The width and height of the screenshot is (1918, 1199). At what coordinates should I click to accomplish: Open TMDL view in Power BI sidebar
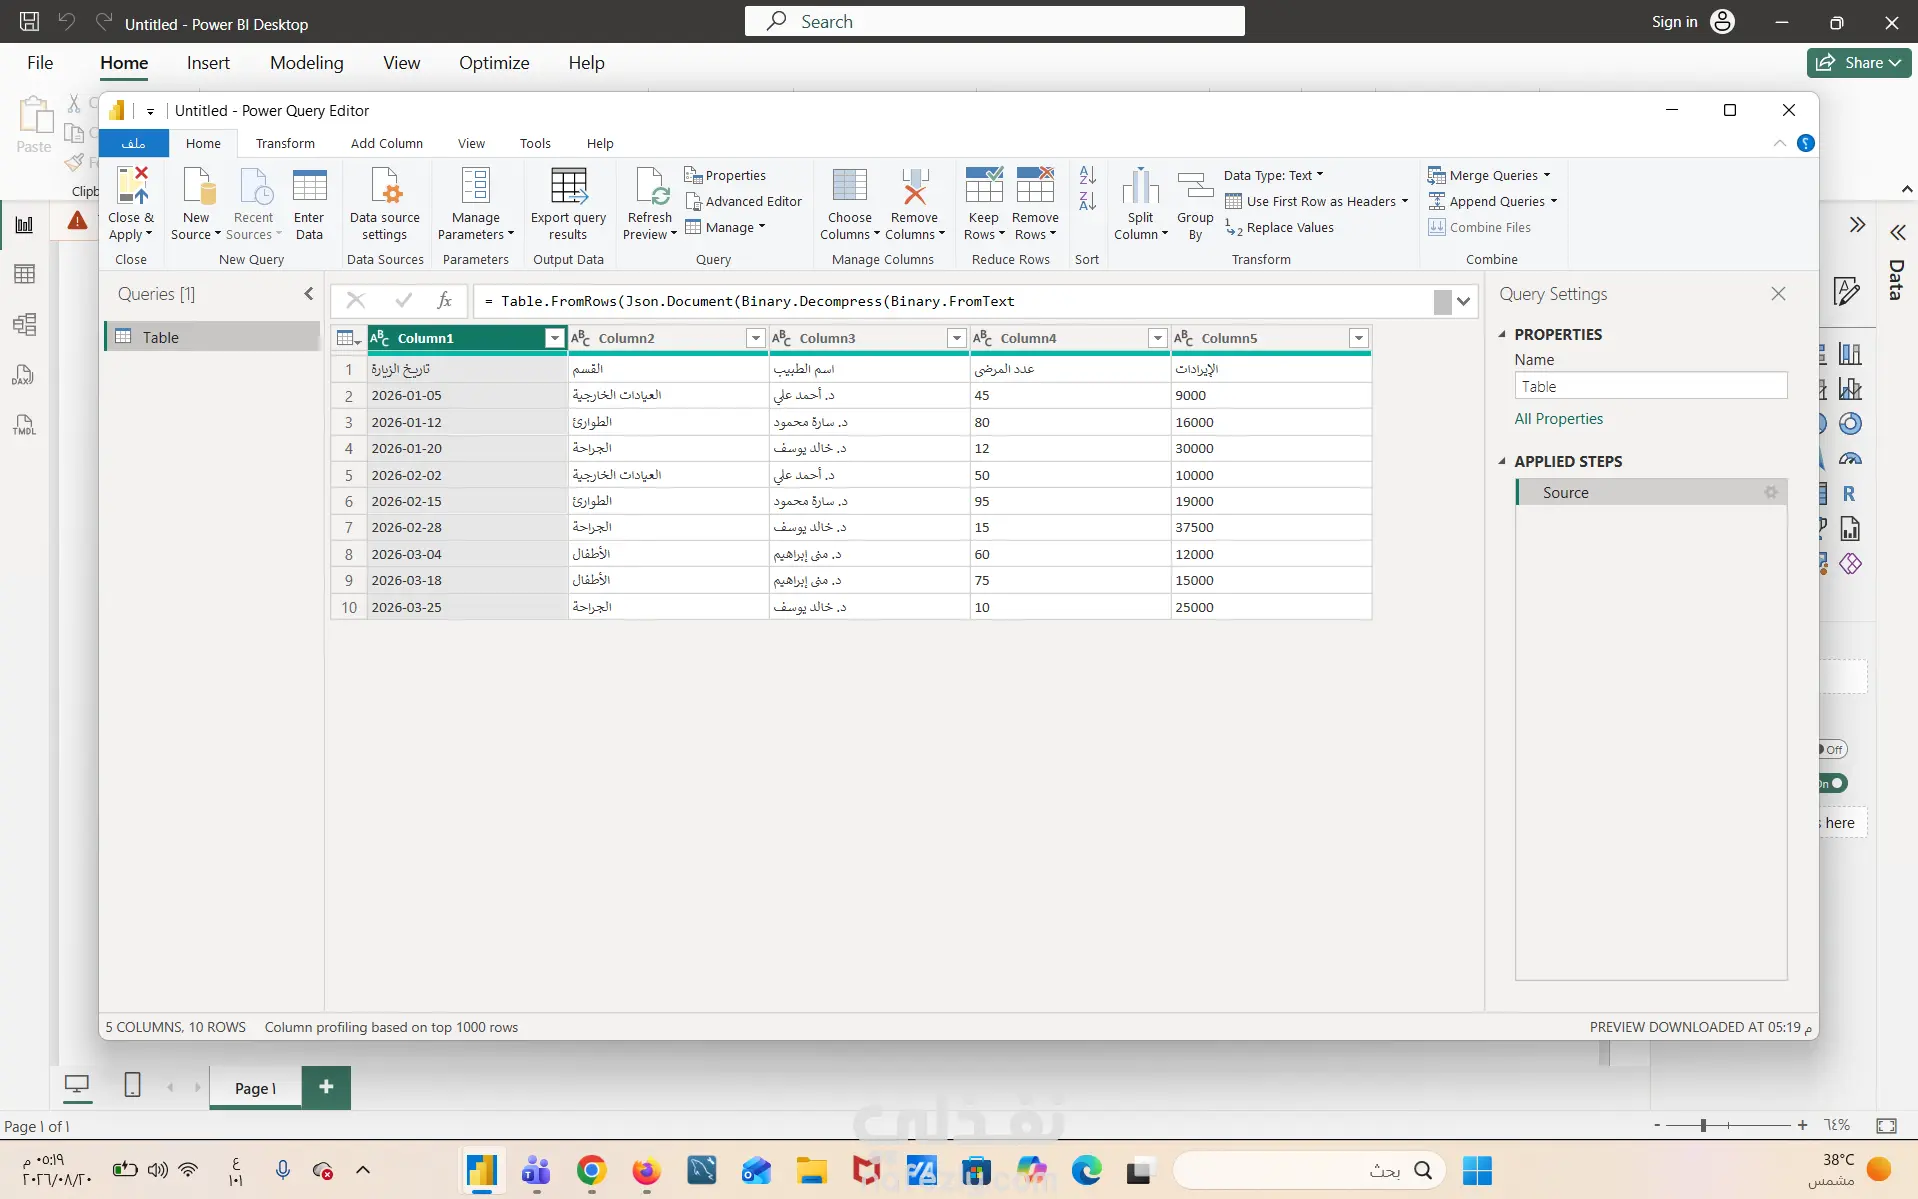click(24, 425)
